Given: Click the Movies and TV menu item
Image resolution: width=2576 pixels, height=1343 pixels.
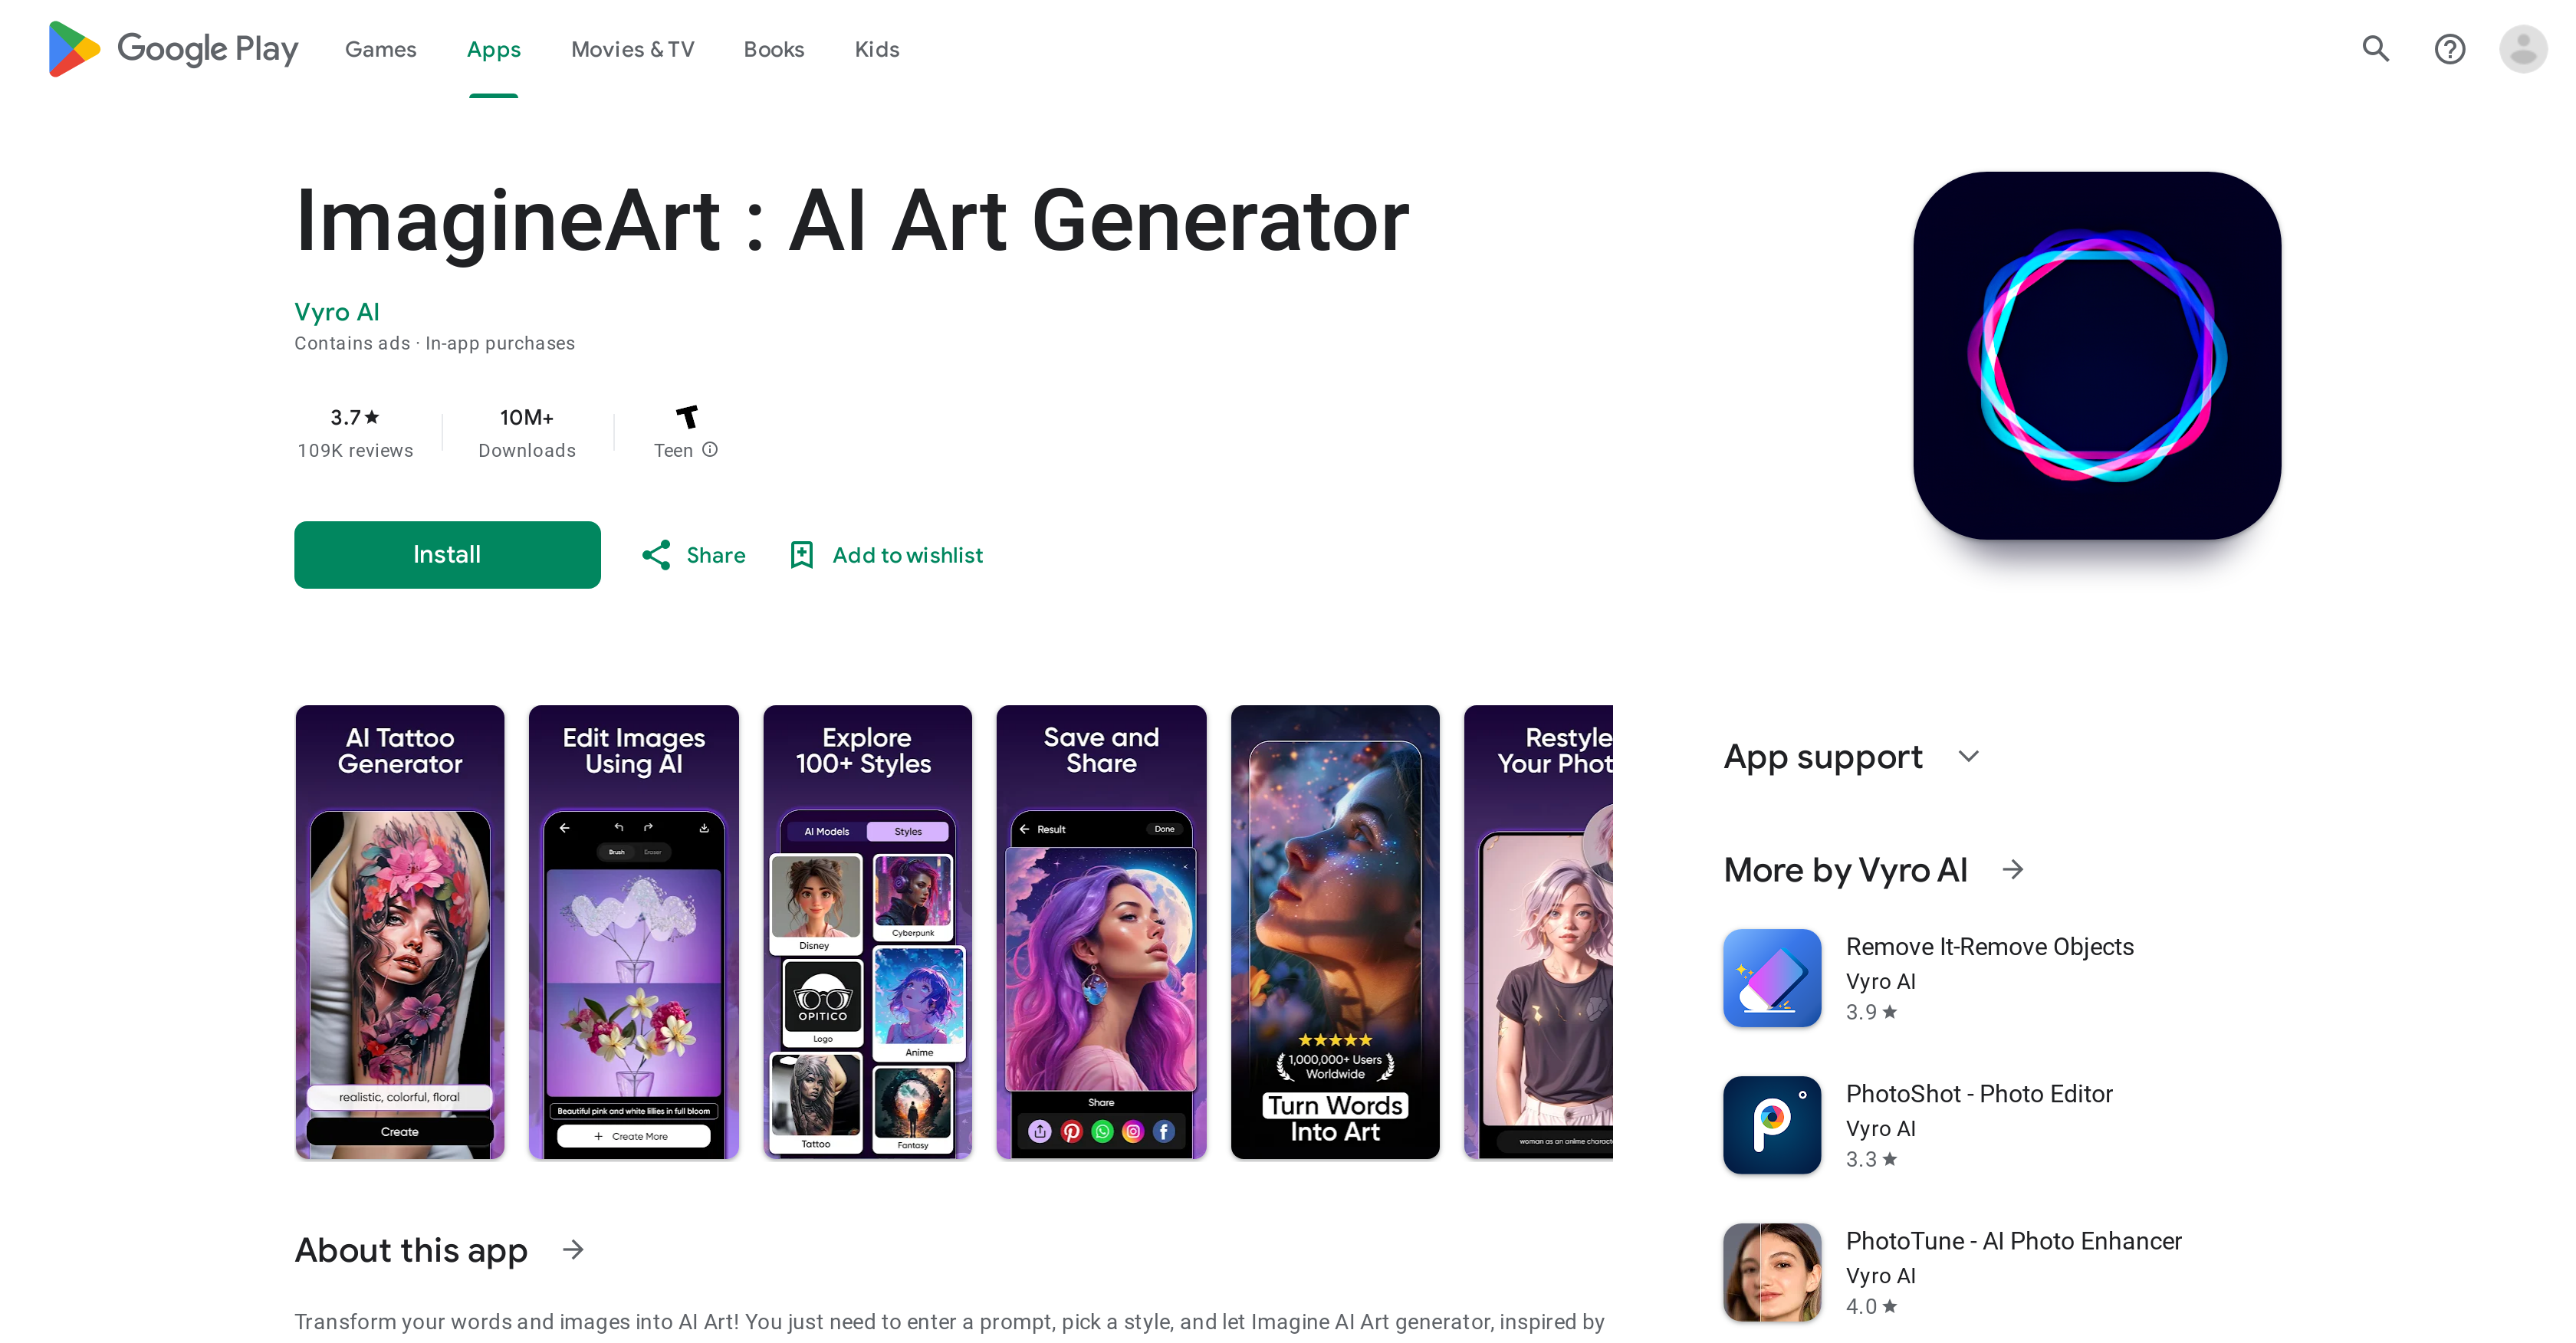Looking at the screenshot, I should pos(630,49).
